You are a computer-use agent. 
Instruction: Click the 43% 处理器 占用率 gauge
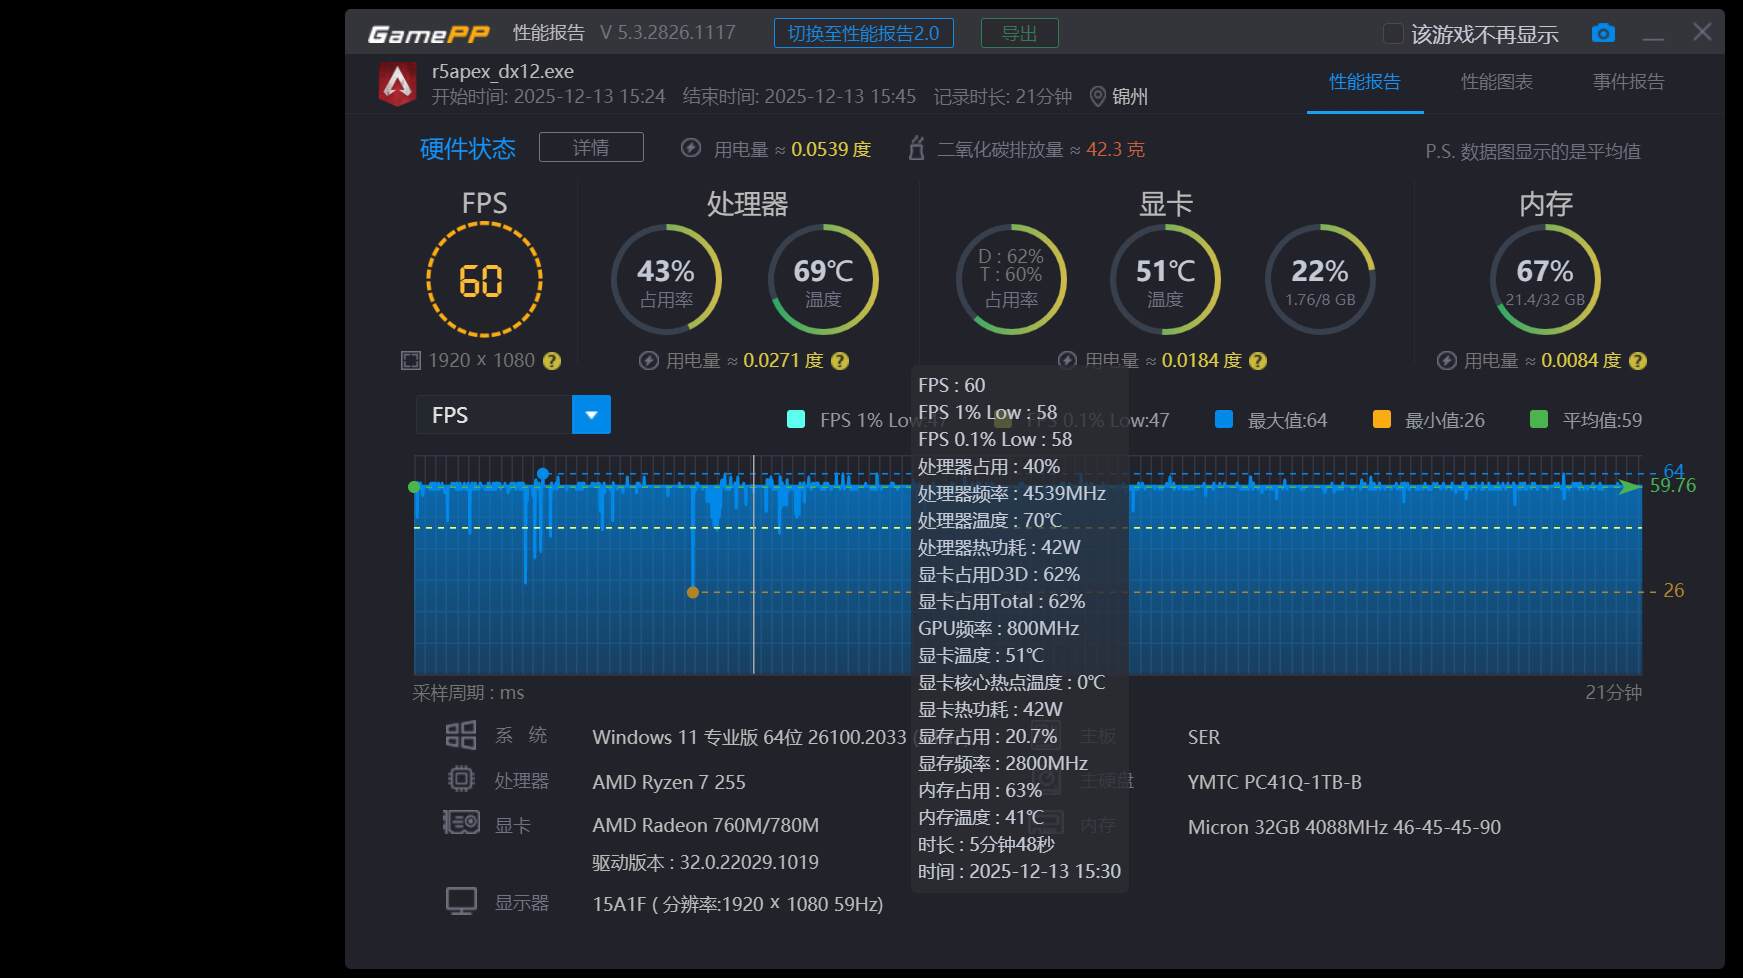pos(666,280)
